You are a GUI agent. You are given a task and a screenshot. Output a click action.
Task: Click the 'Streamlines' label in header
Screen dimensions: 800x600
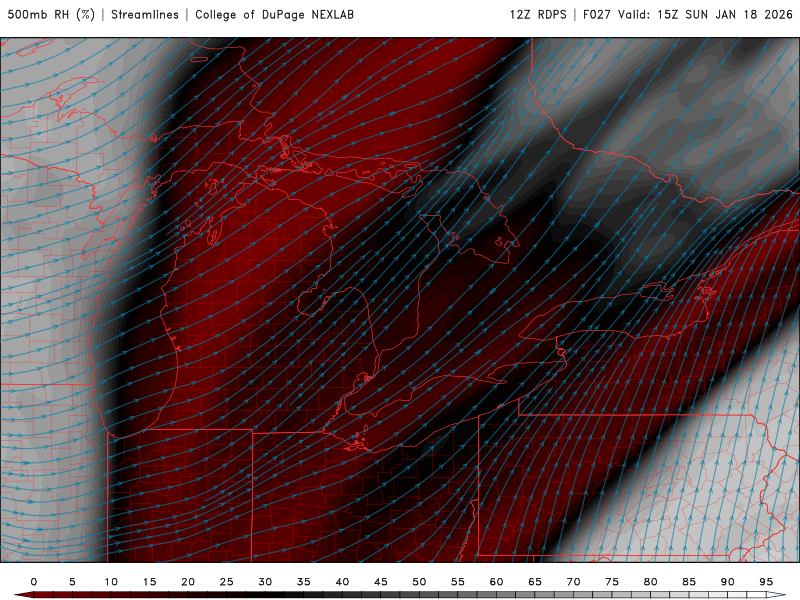pyautogui.click(x=145, y=14)
